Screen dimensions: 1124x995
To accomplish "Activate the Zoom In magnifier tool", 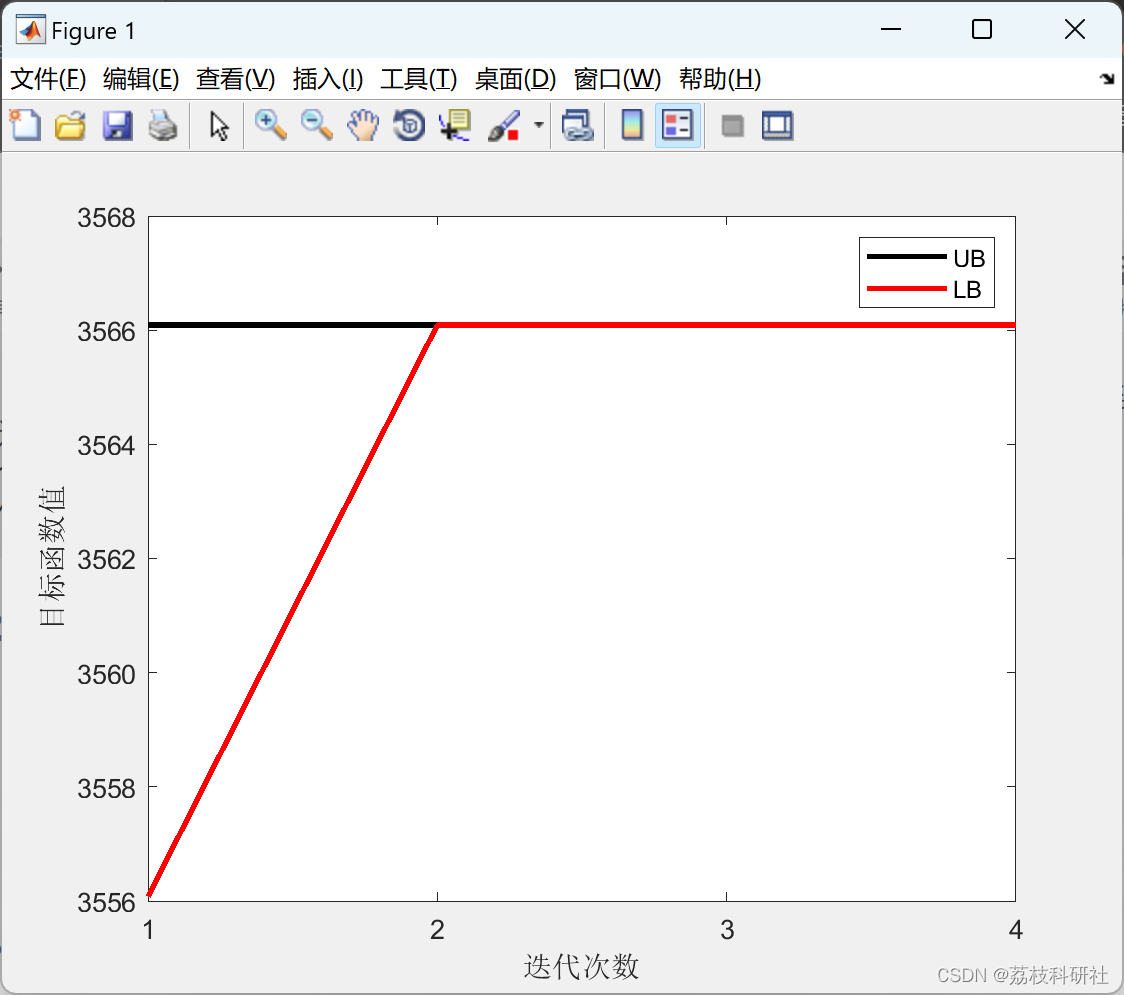I will (270, 125).
